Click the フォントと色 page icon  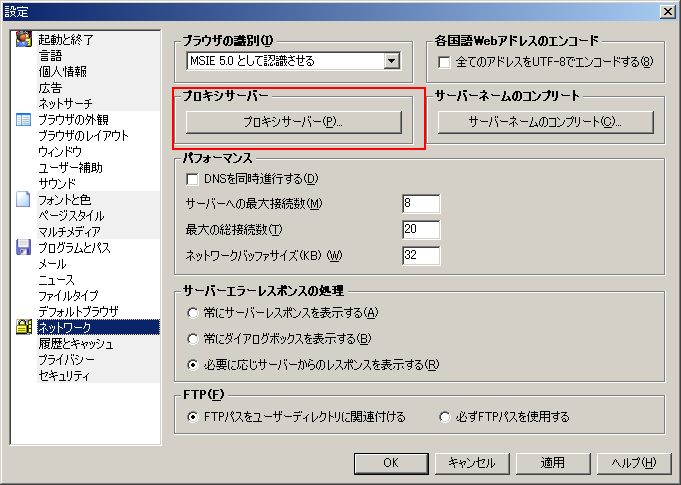[x=24, y=200]
